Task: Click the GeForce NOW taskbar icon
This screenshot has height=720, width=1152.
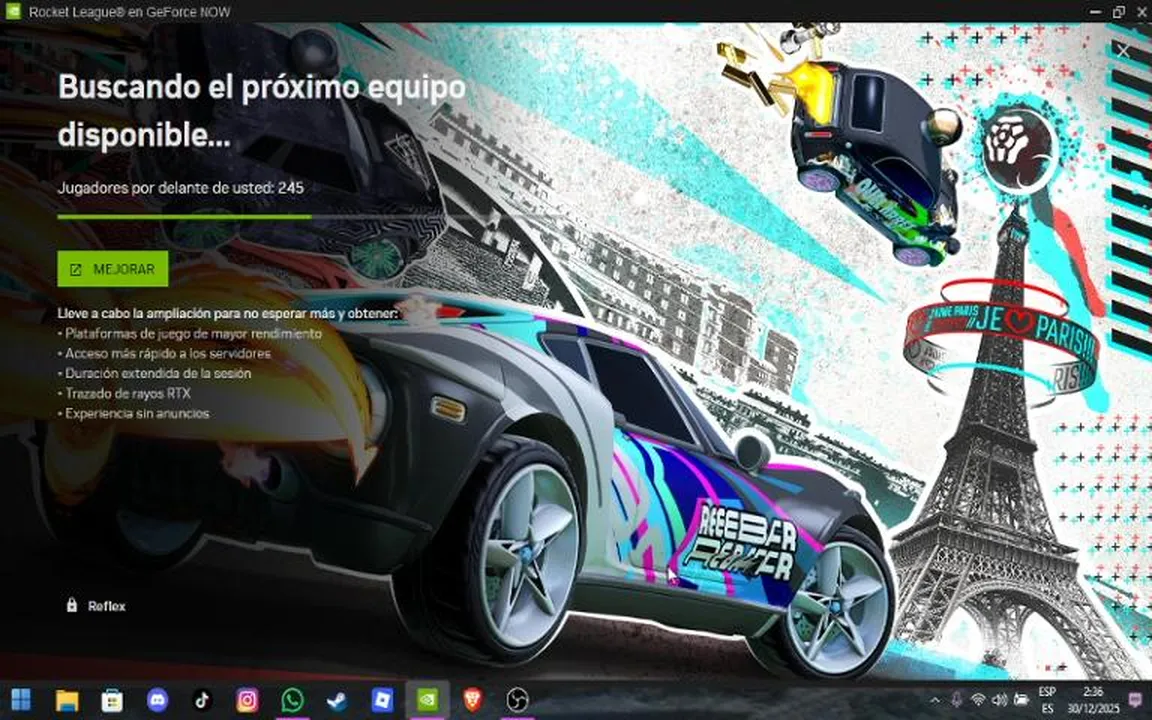Action: click(x=428, y=700)
